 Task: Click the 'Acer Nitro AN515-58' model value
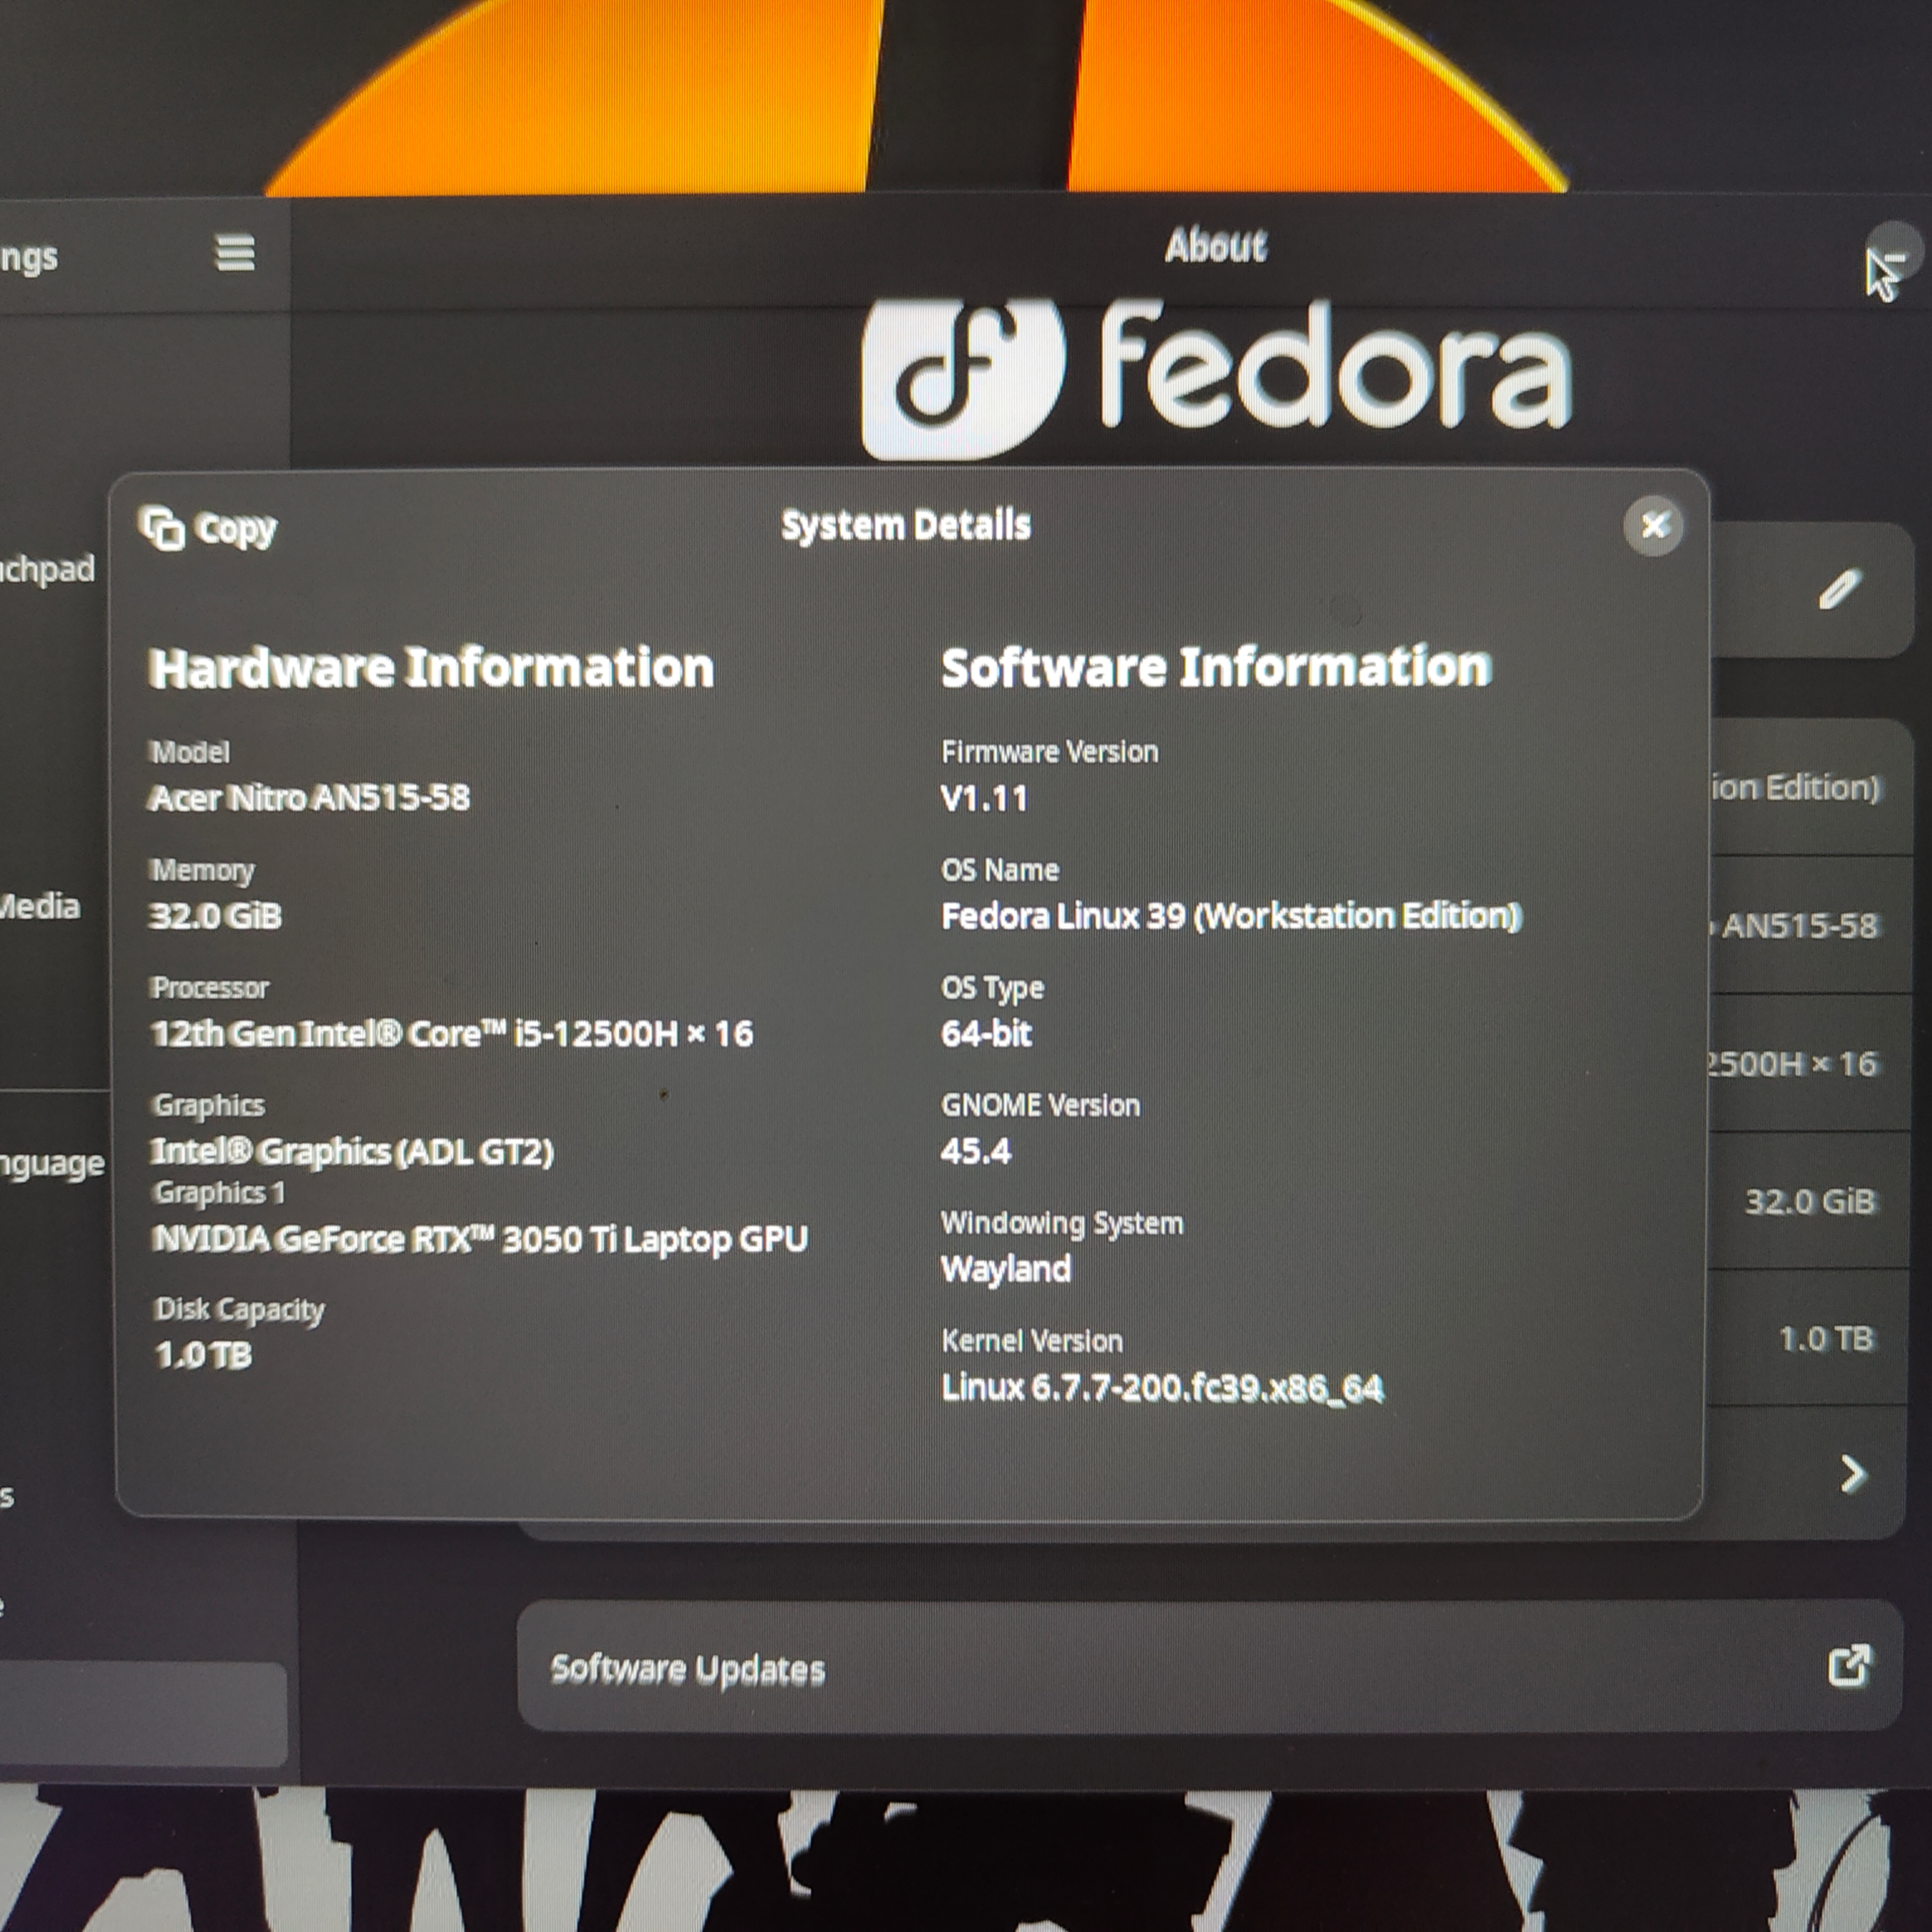click(309, 797)
